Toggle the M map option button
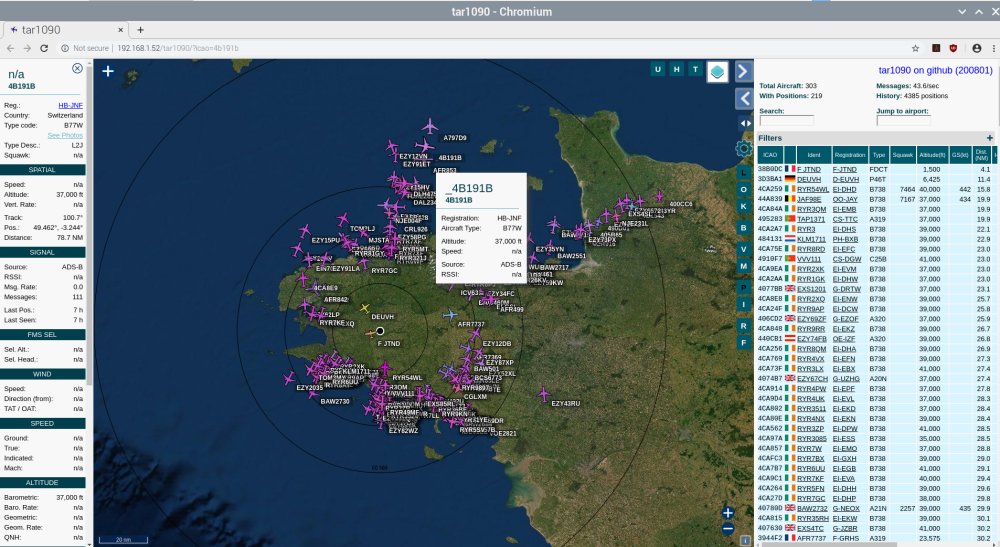The height and width of the screenshot is (547, 1000). point(744,266)
